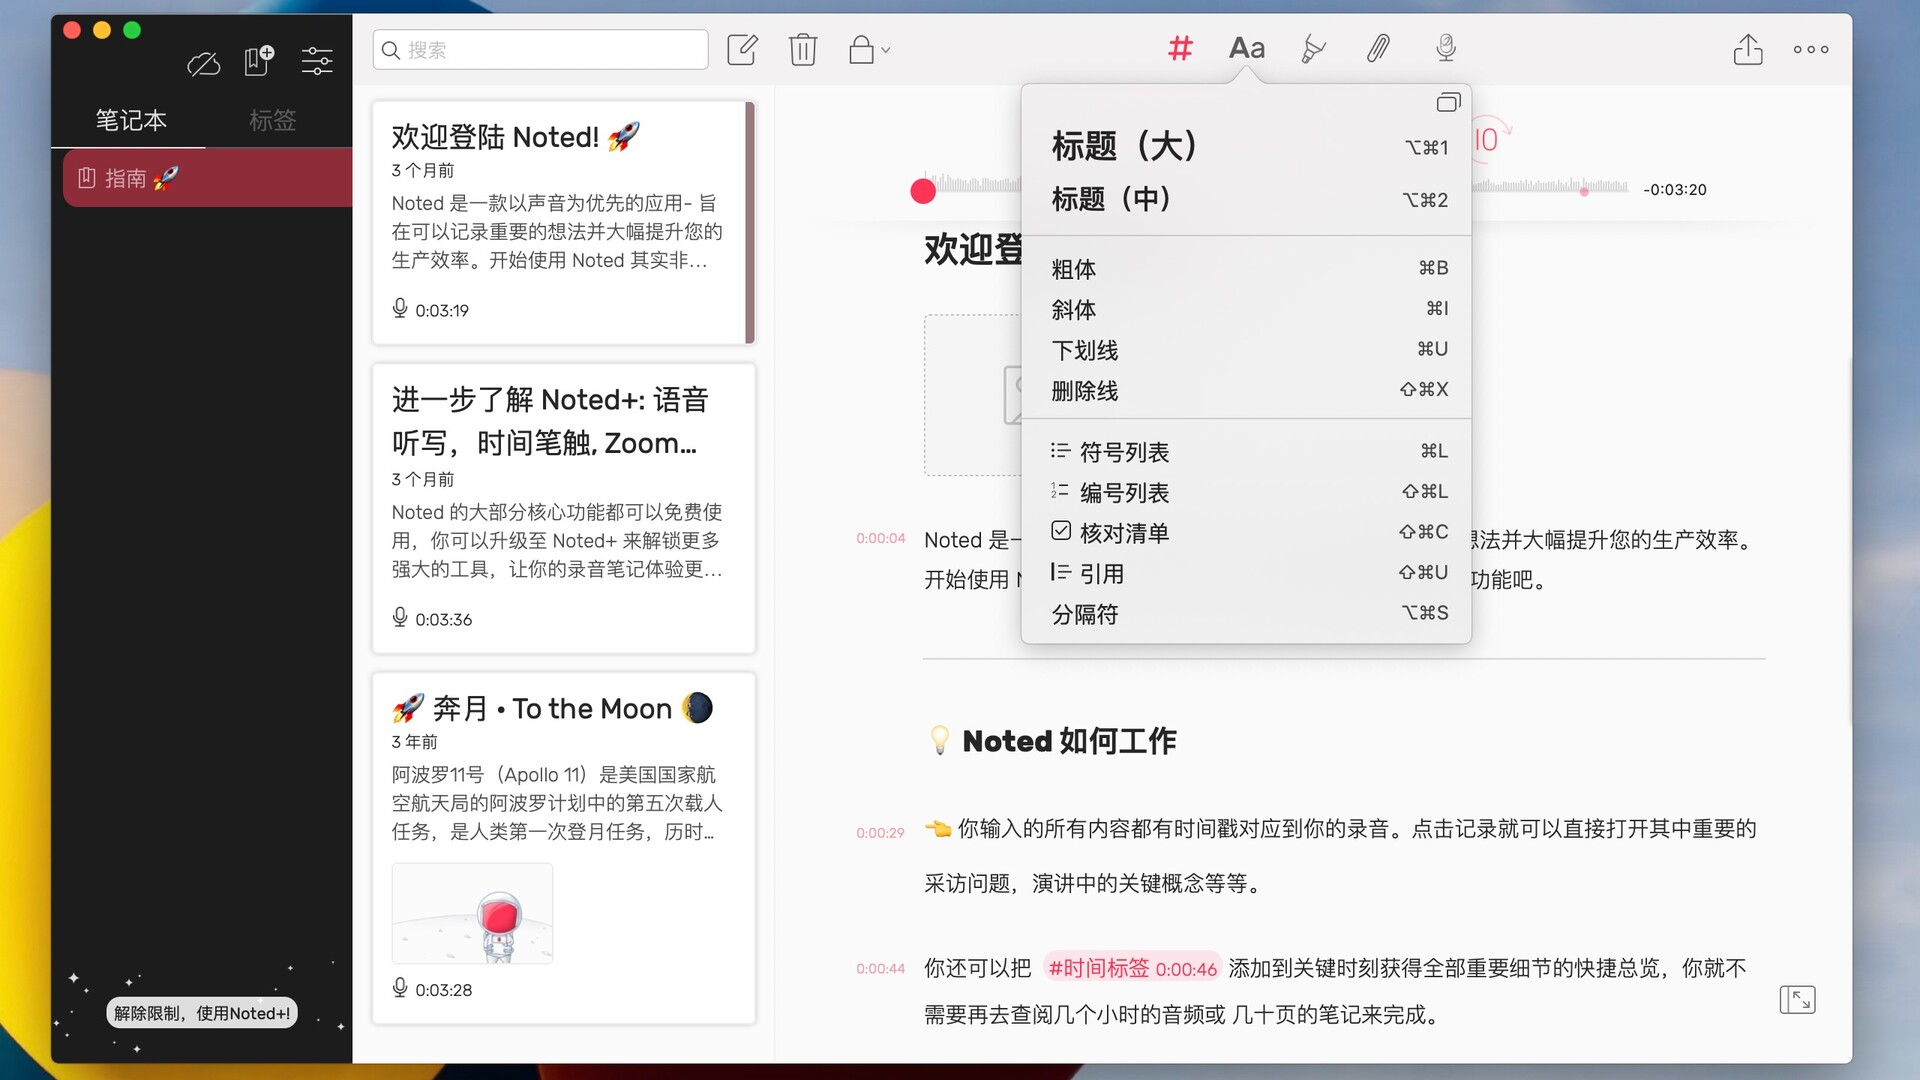Viewport: 1920px width, 1080px height.
Task: Delete note using trash icon
Action: (x=802, y=49)
